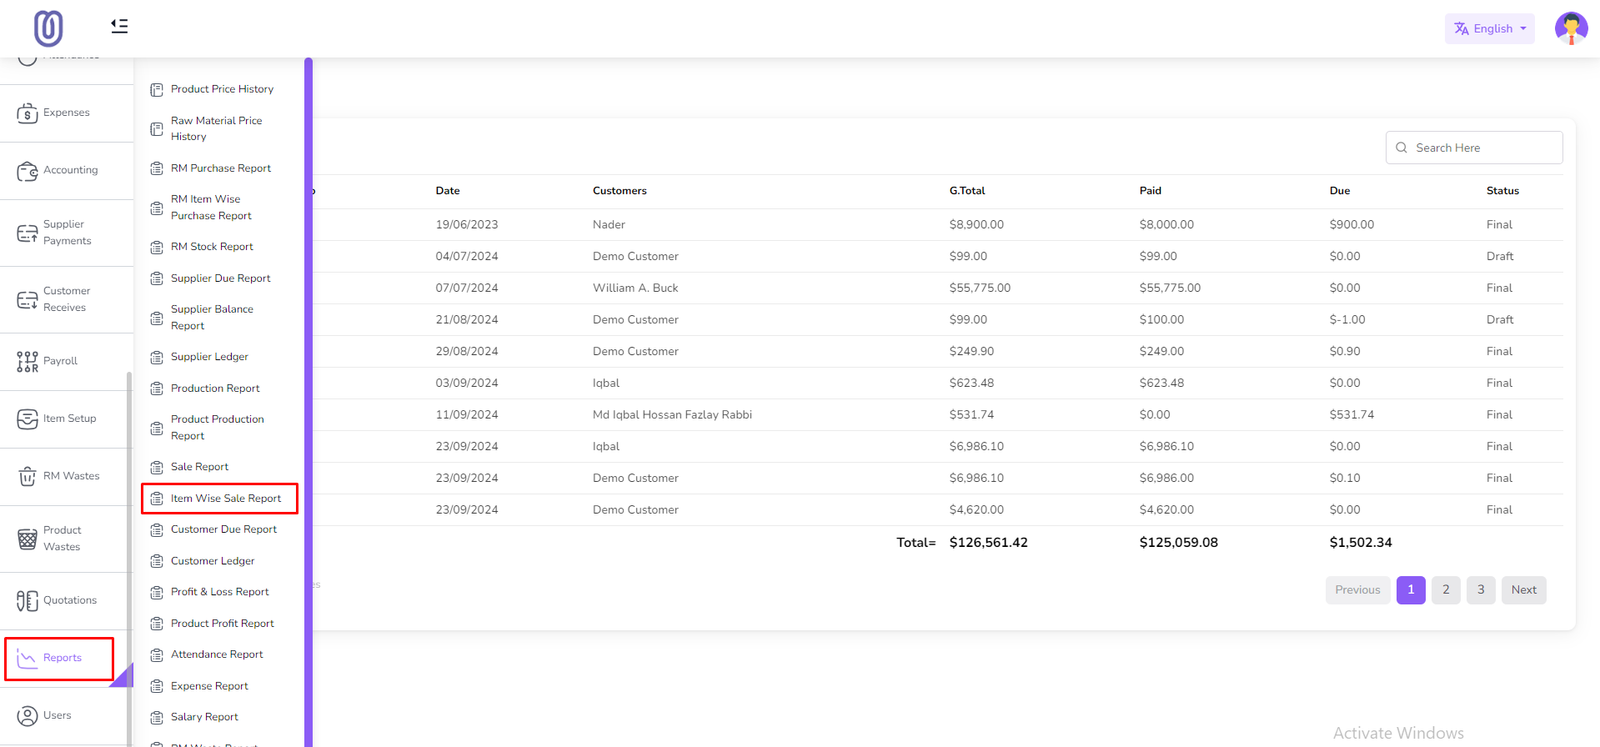Click the Expenses wallet icon
The height and width of the screenshot is (747, 1600).
click(x=27, y=113)
